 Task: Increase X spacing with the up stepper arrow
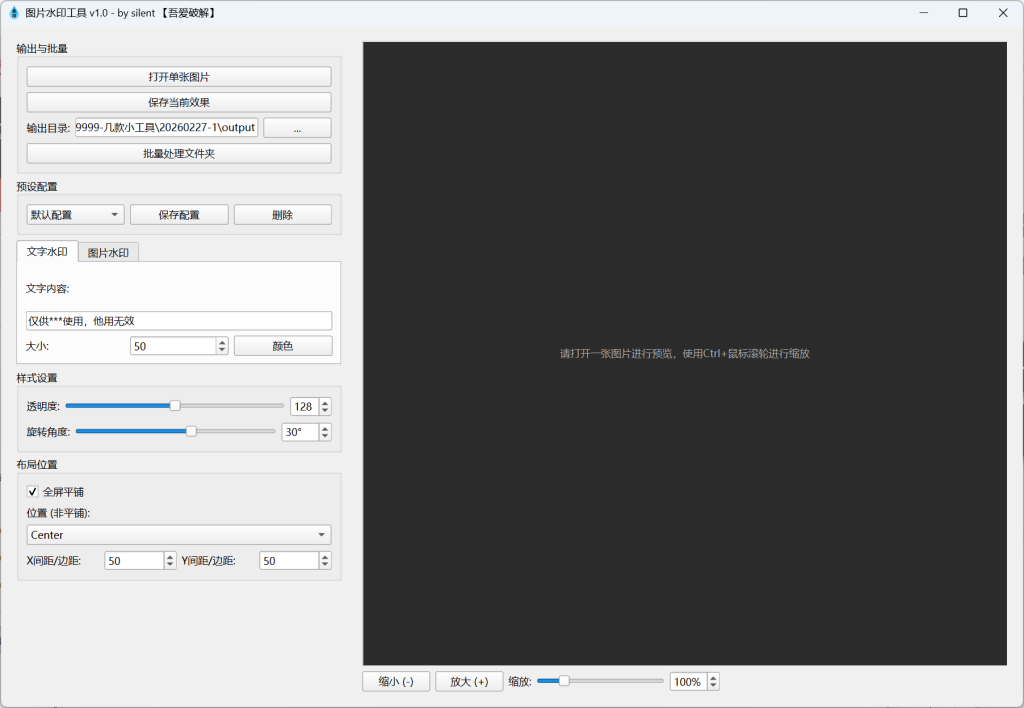pos(170,556)
